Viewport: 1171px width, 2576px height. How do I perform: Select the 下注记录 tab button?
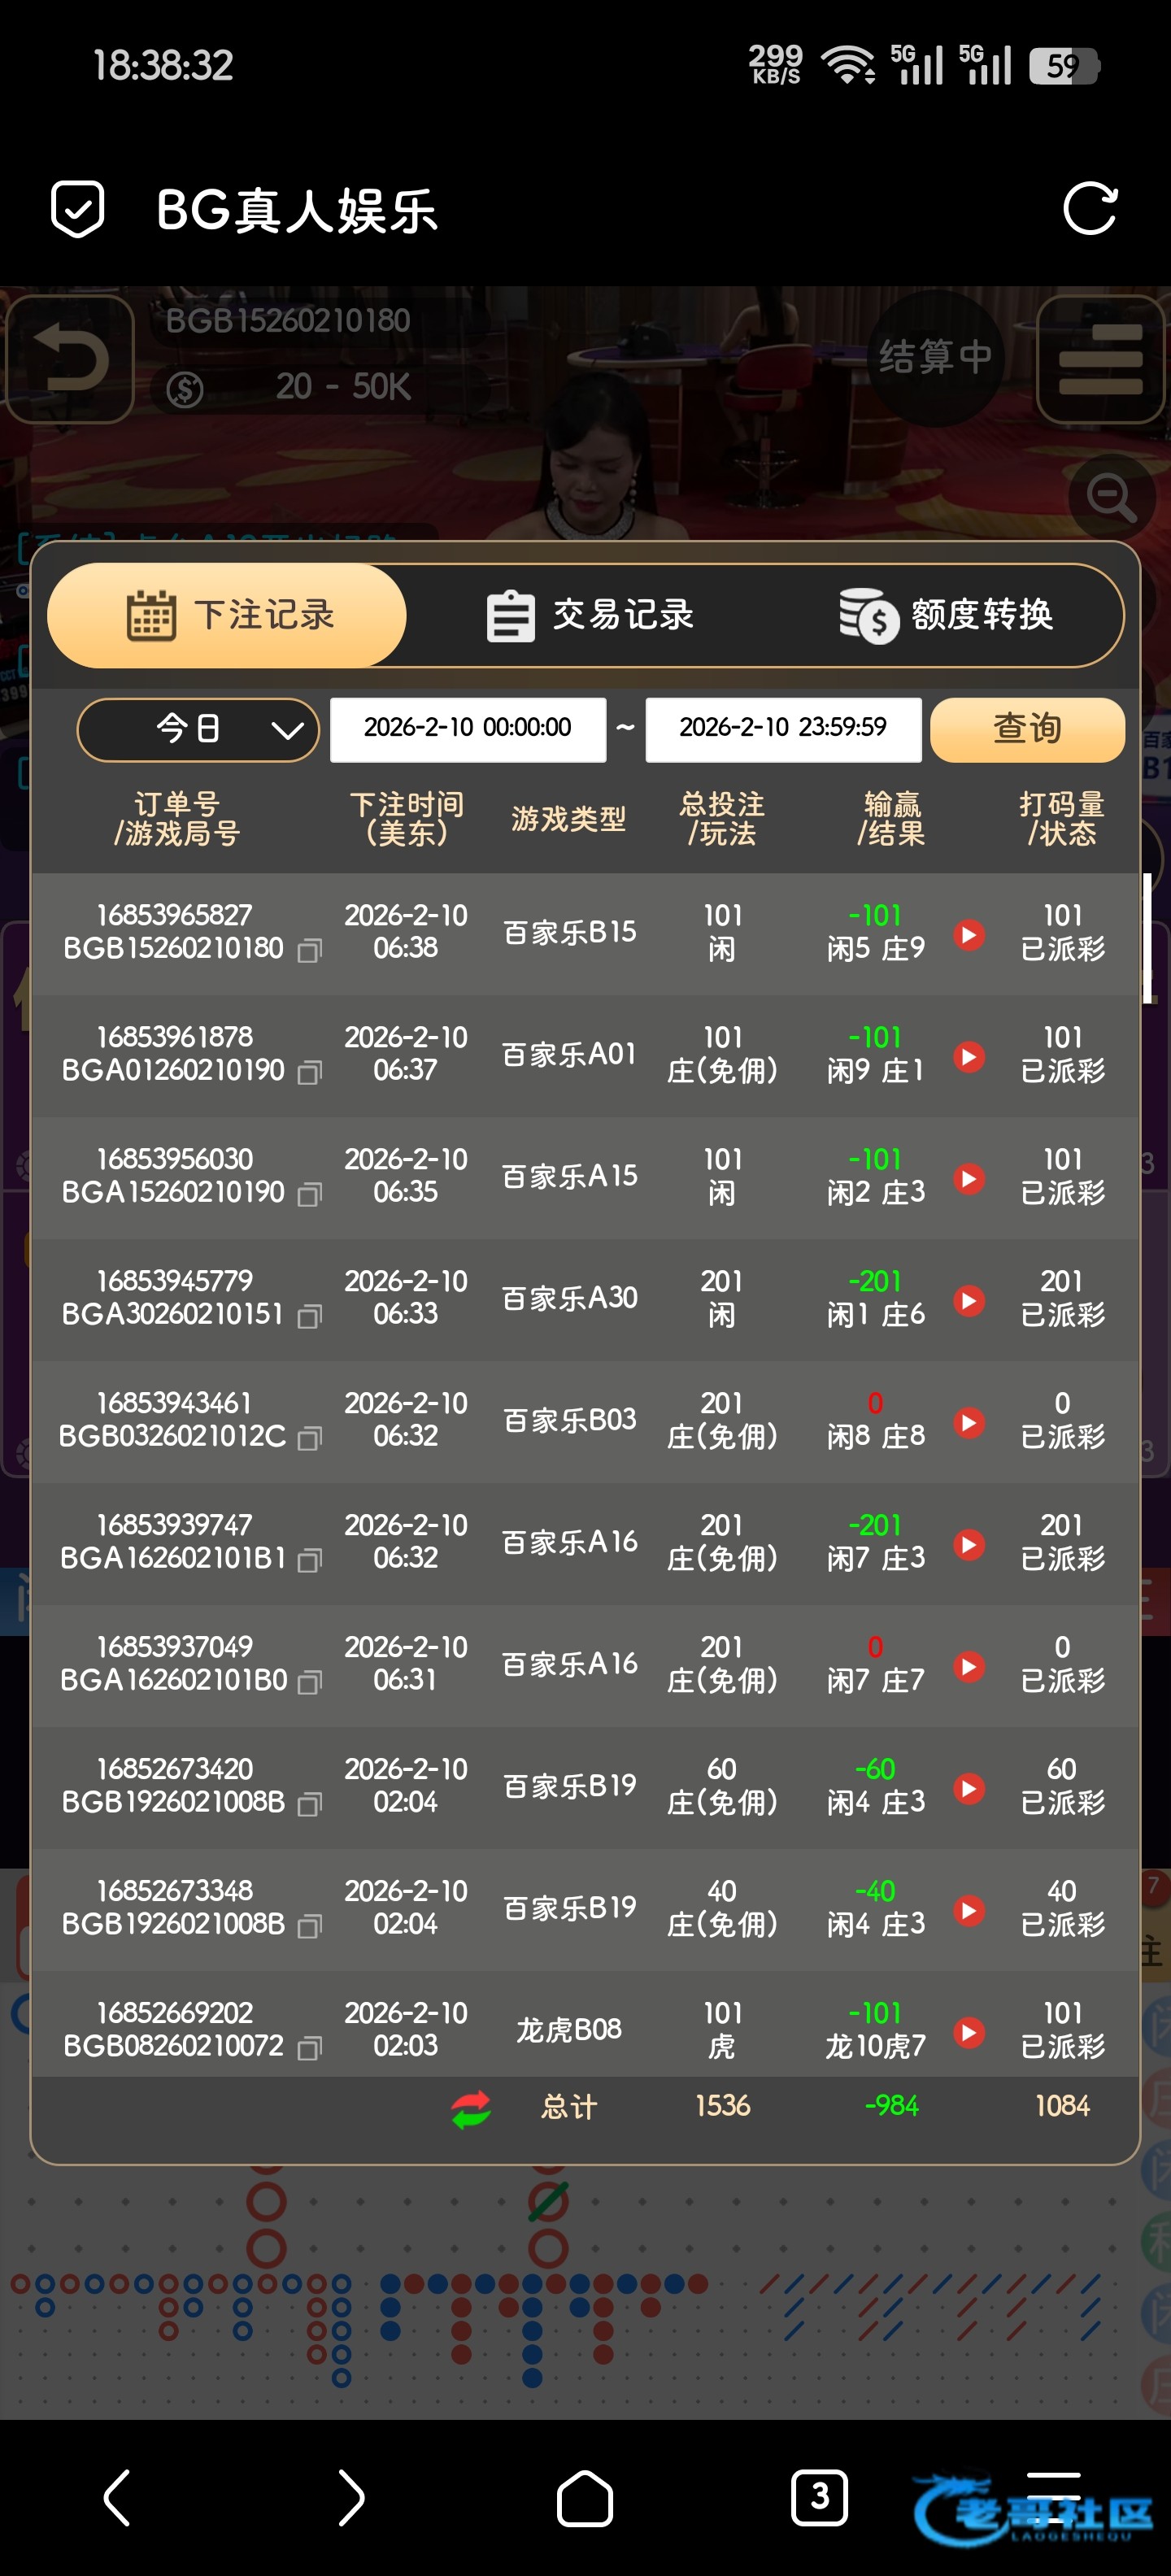[x=228, y=615]
